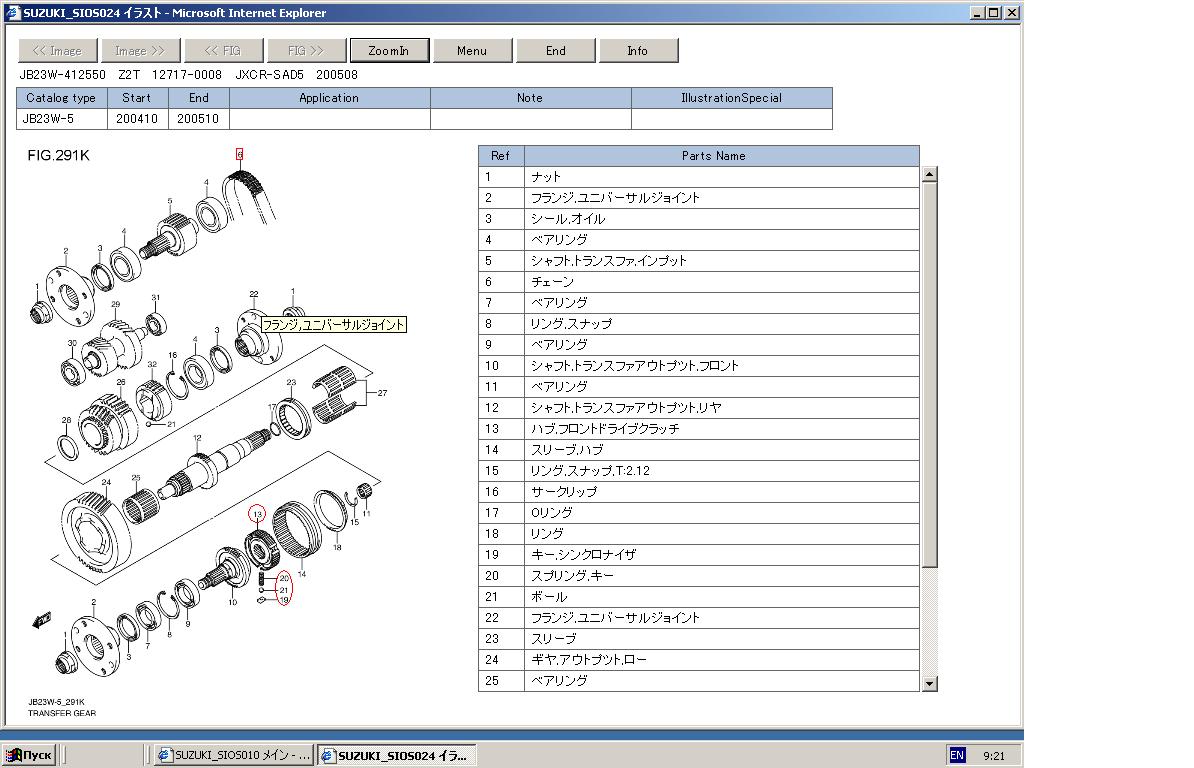This screenshot has width=1194, height=768.
Task: Click circled part number 20 callout
Action: point(284,578)
